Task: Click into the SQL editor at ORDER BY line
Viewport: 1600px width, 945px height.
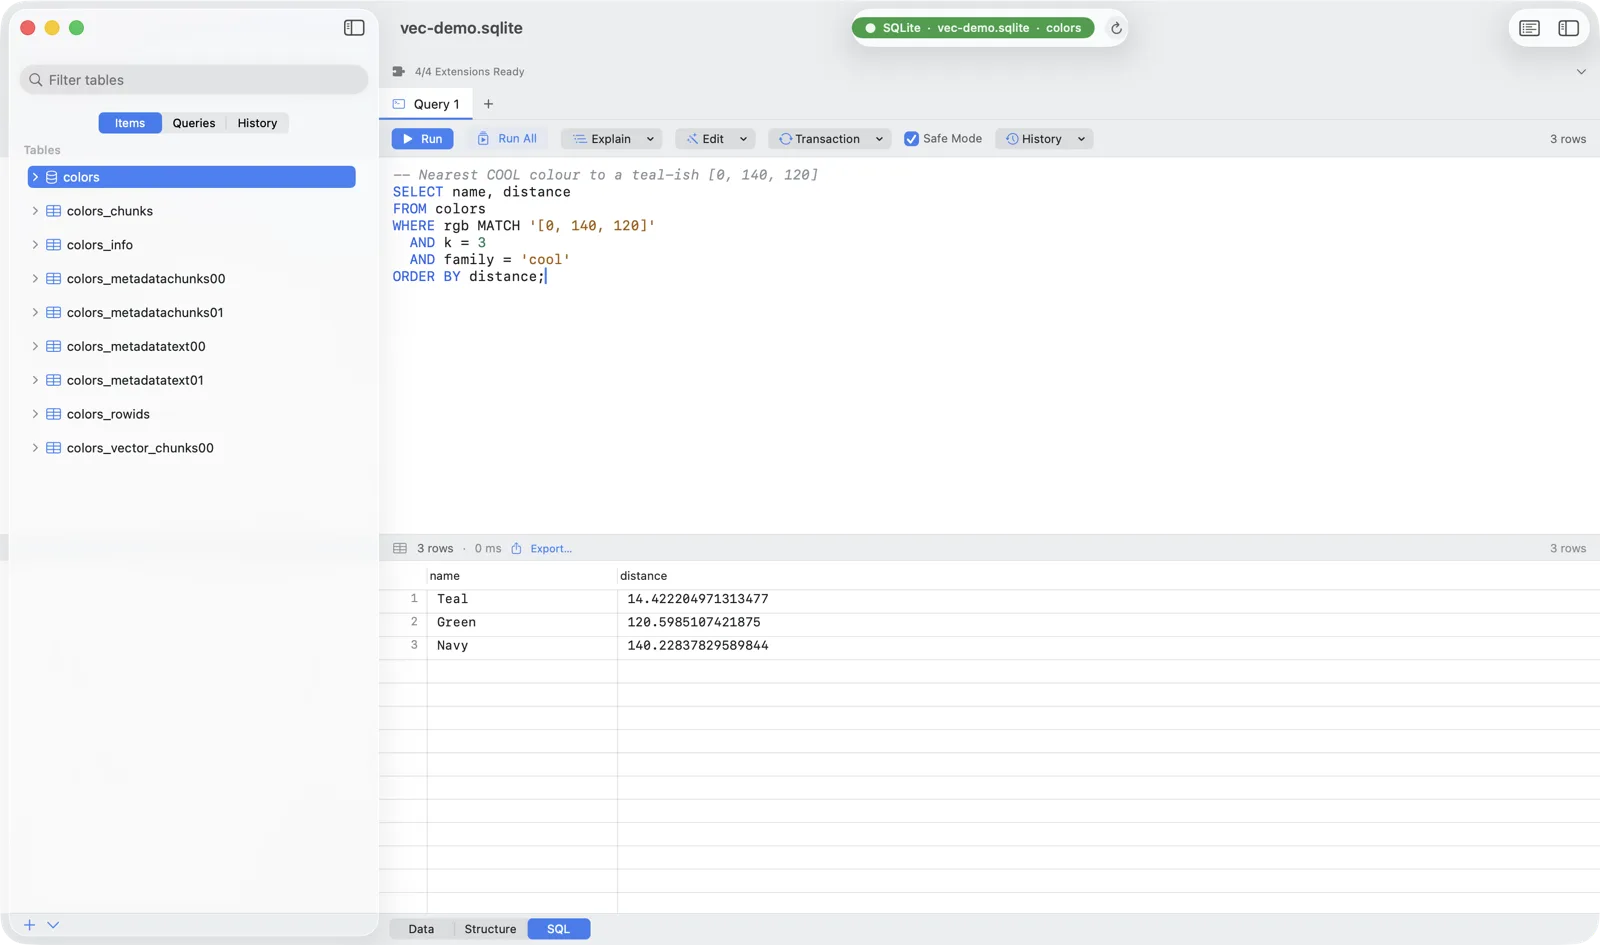Action: (x=469, y=277)
